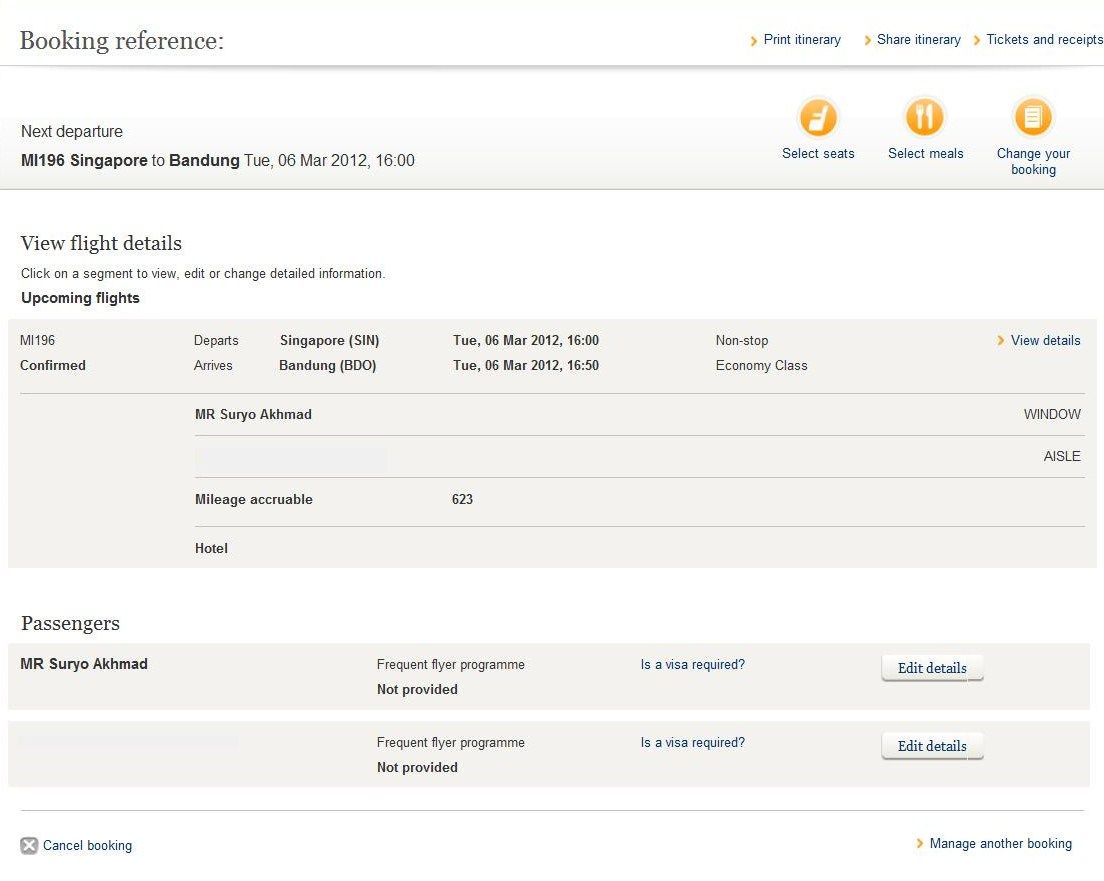Check visa requirement for Suryo Akhmad
Screen dimensions: 1104x881
[692, 665]
